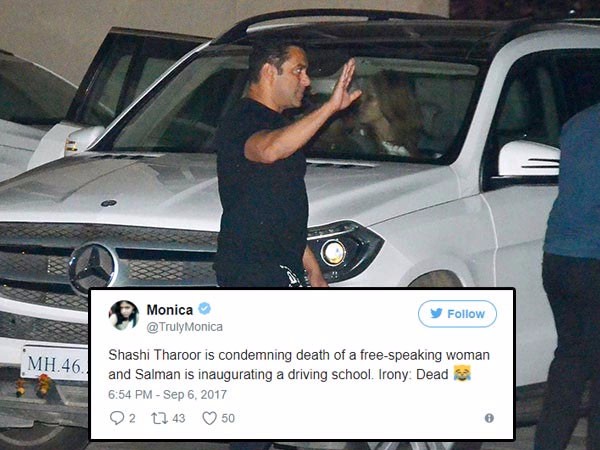
Task: Click the retweet count showing 43
Action: 179,418
